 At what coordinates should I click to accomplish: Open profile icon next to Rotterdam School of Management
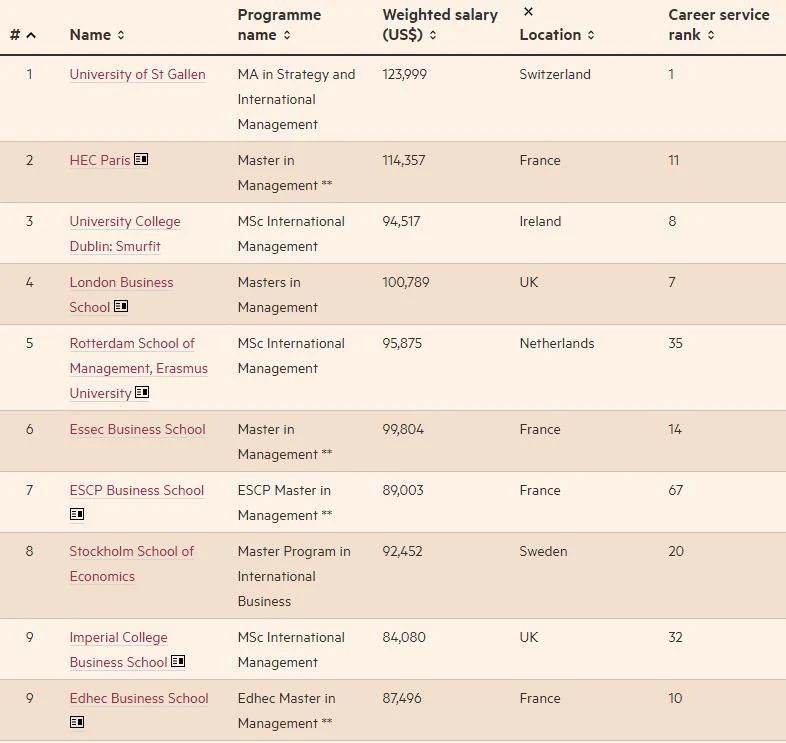pyautogui.click(x=142, y=392)
